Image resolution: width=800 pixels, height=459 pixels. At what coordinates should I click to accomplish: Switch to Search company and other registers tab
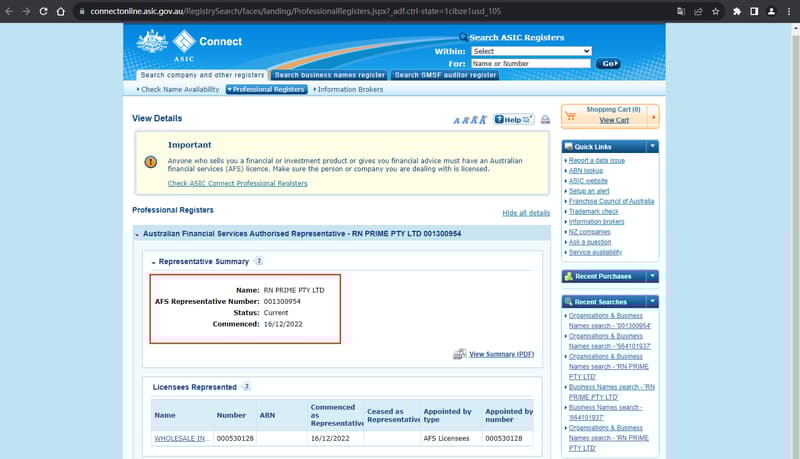[x=202, y=75]
